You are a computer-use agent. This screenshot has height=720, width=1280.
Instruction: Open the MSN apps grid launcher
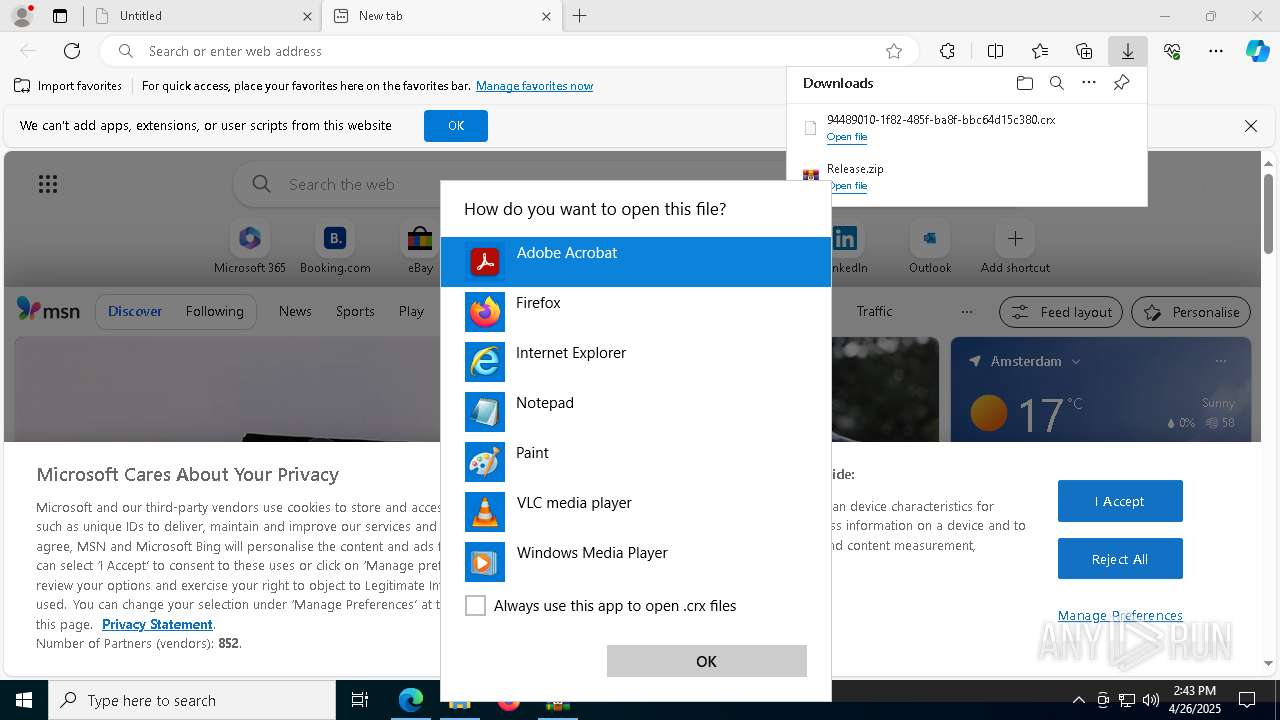coord(48,184)
